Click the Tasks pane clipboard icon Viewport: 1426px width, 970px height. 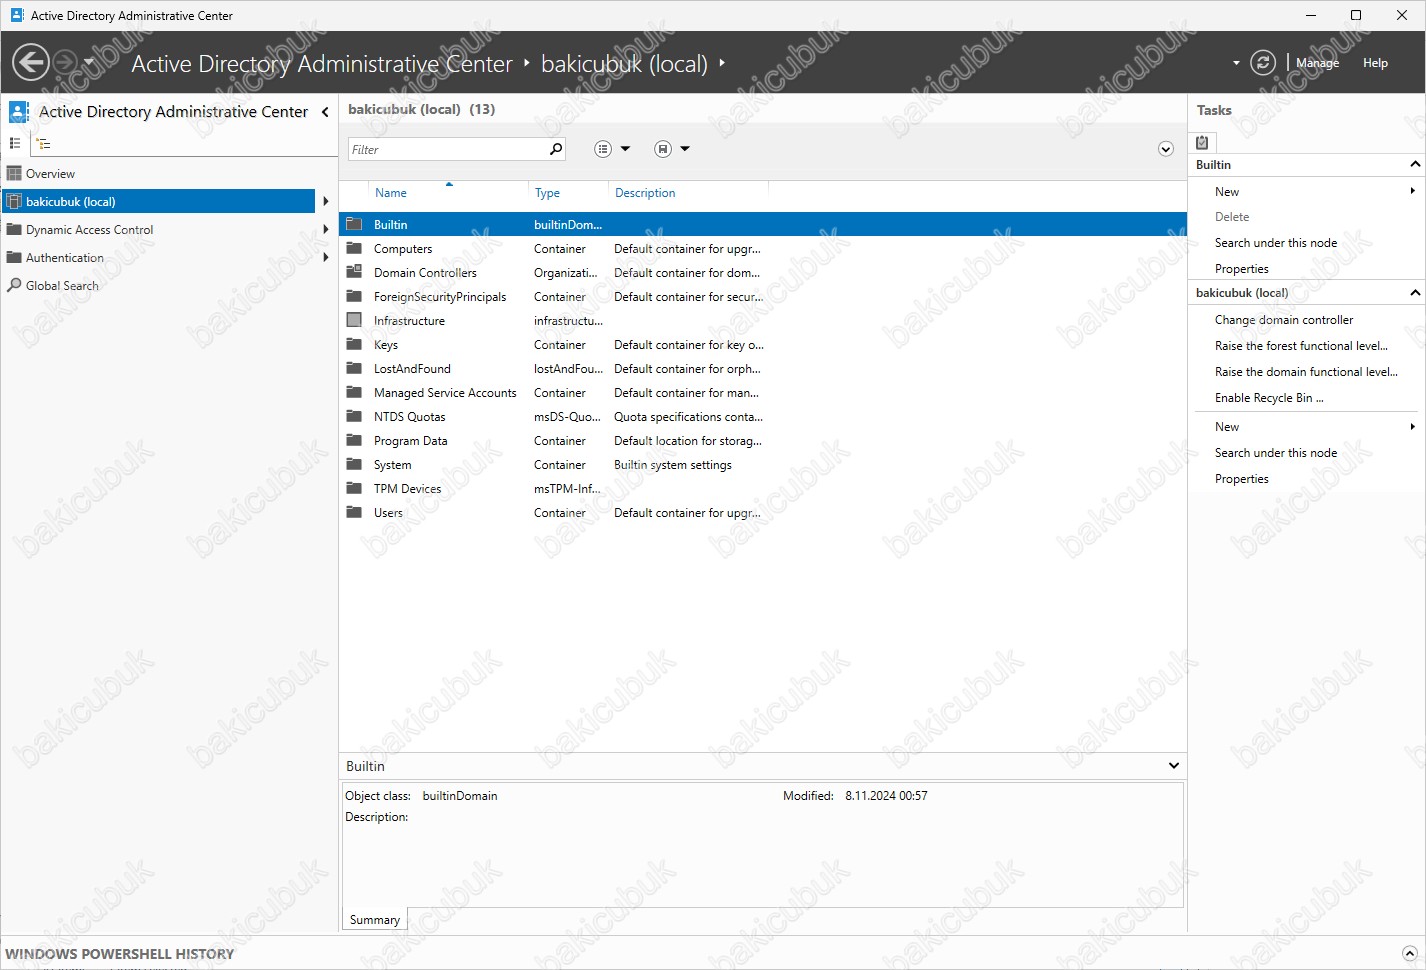click(1202, 142)
